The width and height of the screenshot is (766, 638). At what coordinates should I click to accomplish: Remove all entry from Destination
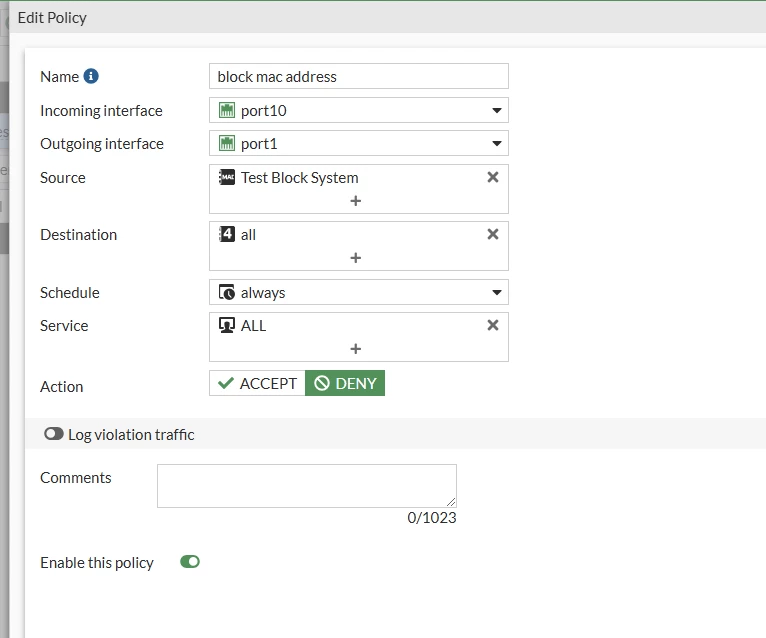(493, 234)
